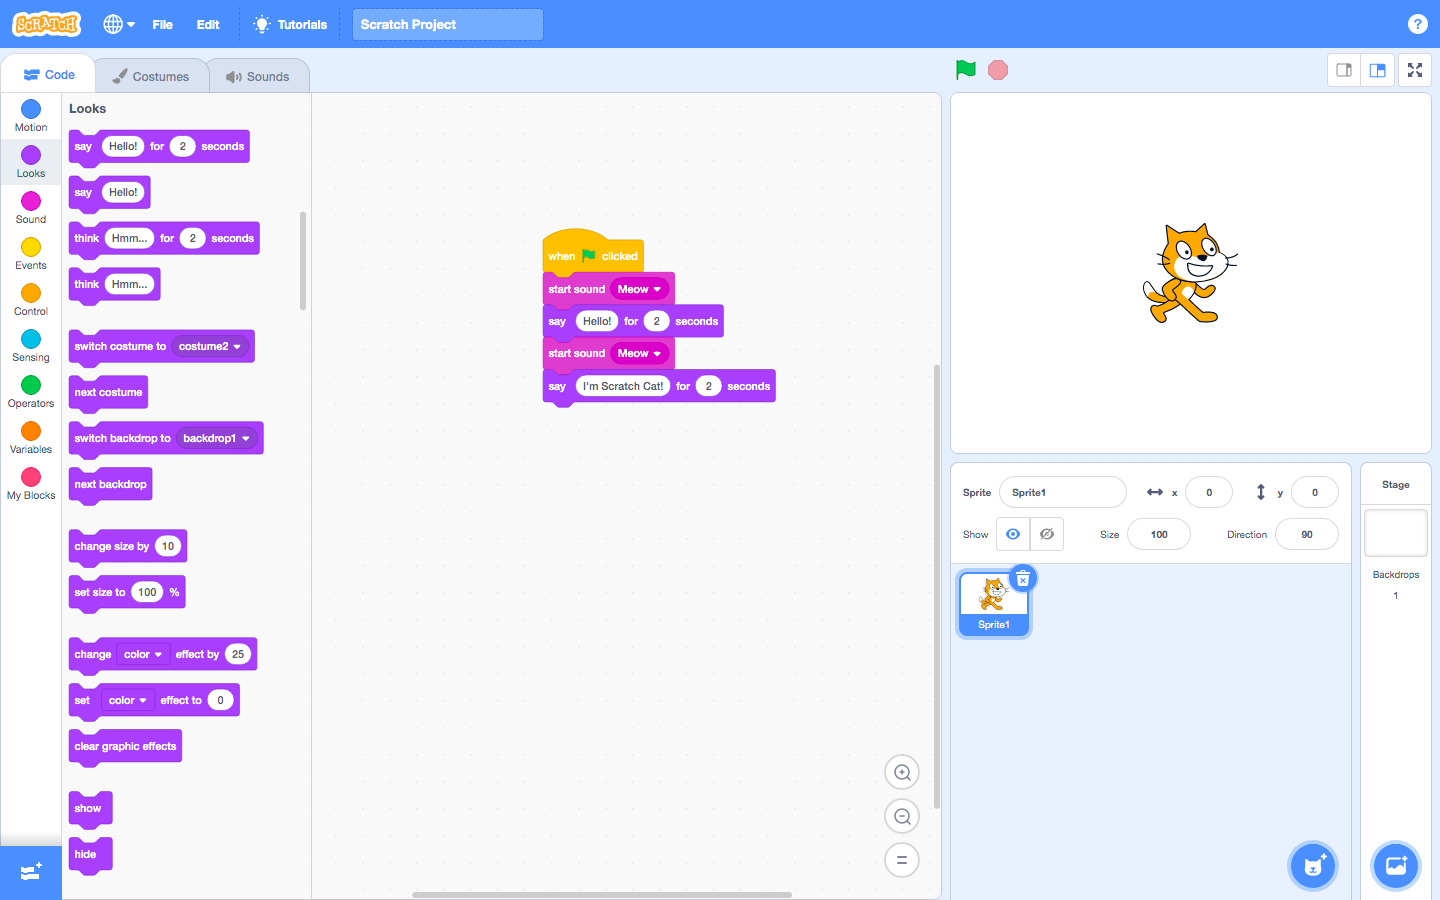The image size is (1440, 900).
Task: Select the Sensing block category
Action: [31, 346]
